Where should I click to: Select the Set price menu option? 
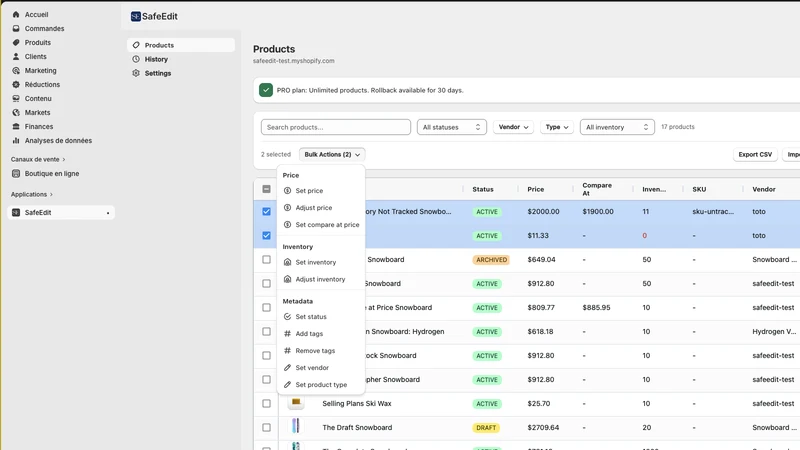321,190
